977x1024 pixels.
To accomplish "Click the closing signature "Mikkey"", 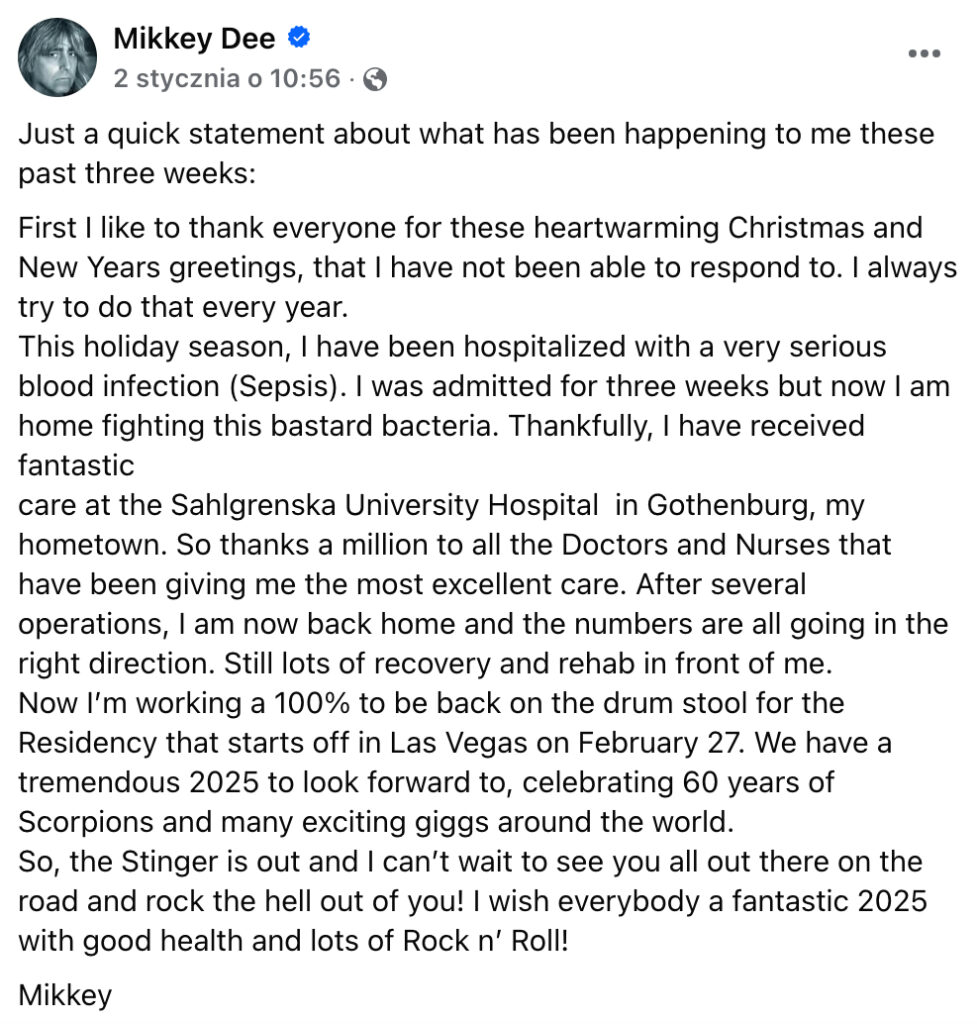I will pos(65,995).
